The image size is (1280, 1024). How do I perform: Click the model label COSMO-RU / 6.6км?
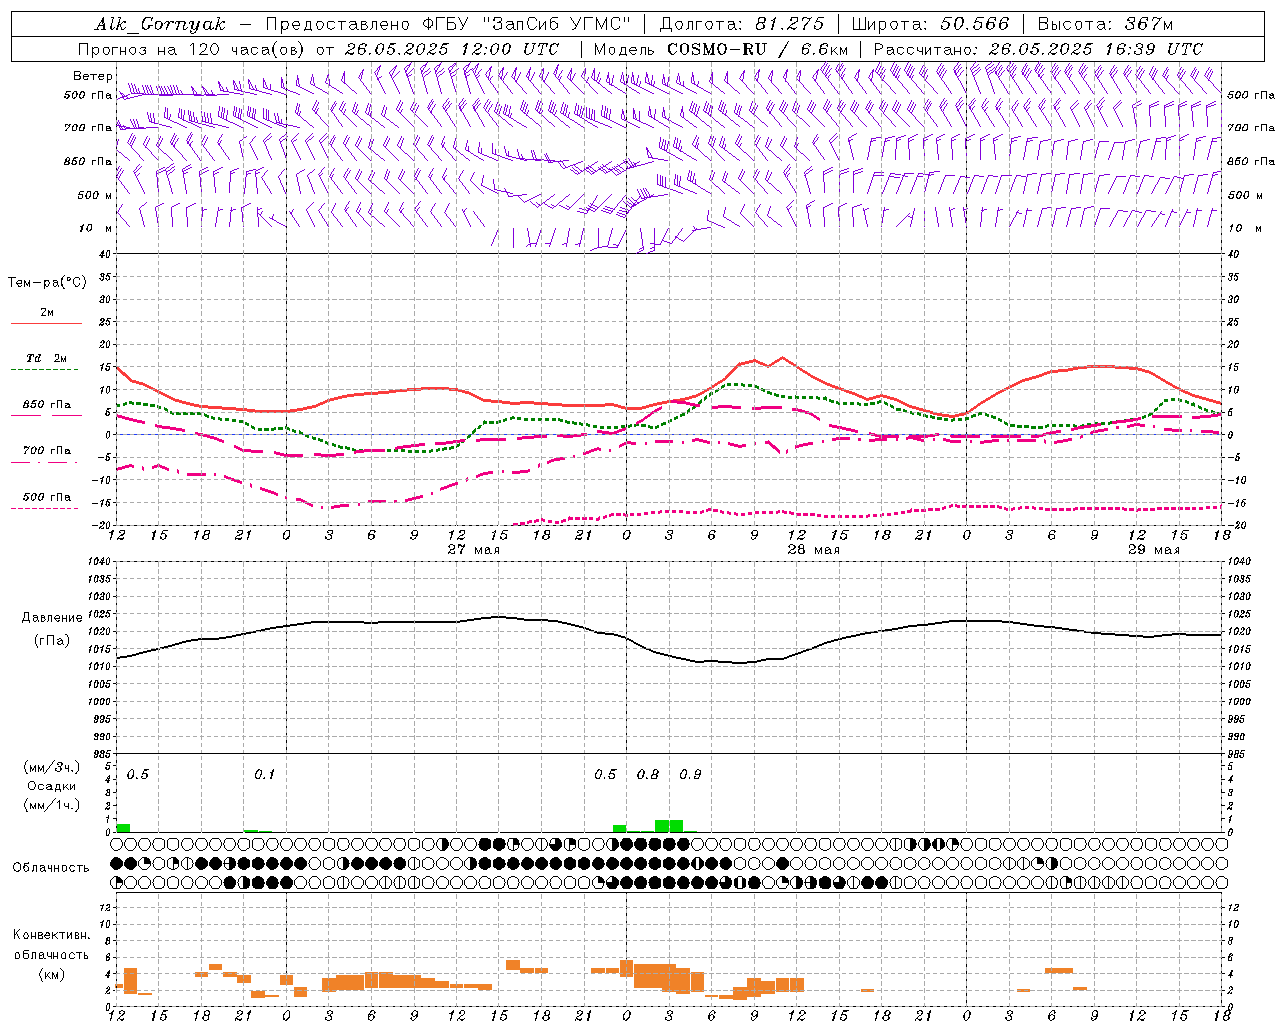point(757,49)
